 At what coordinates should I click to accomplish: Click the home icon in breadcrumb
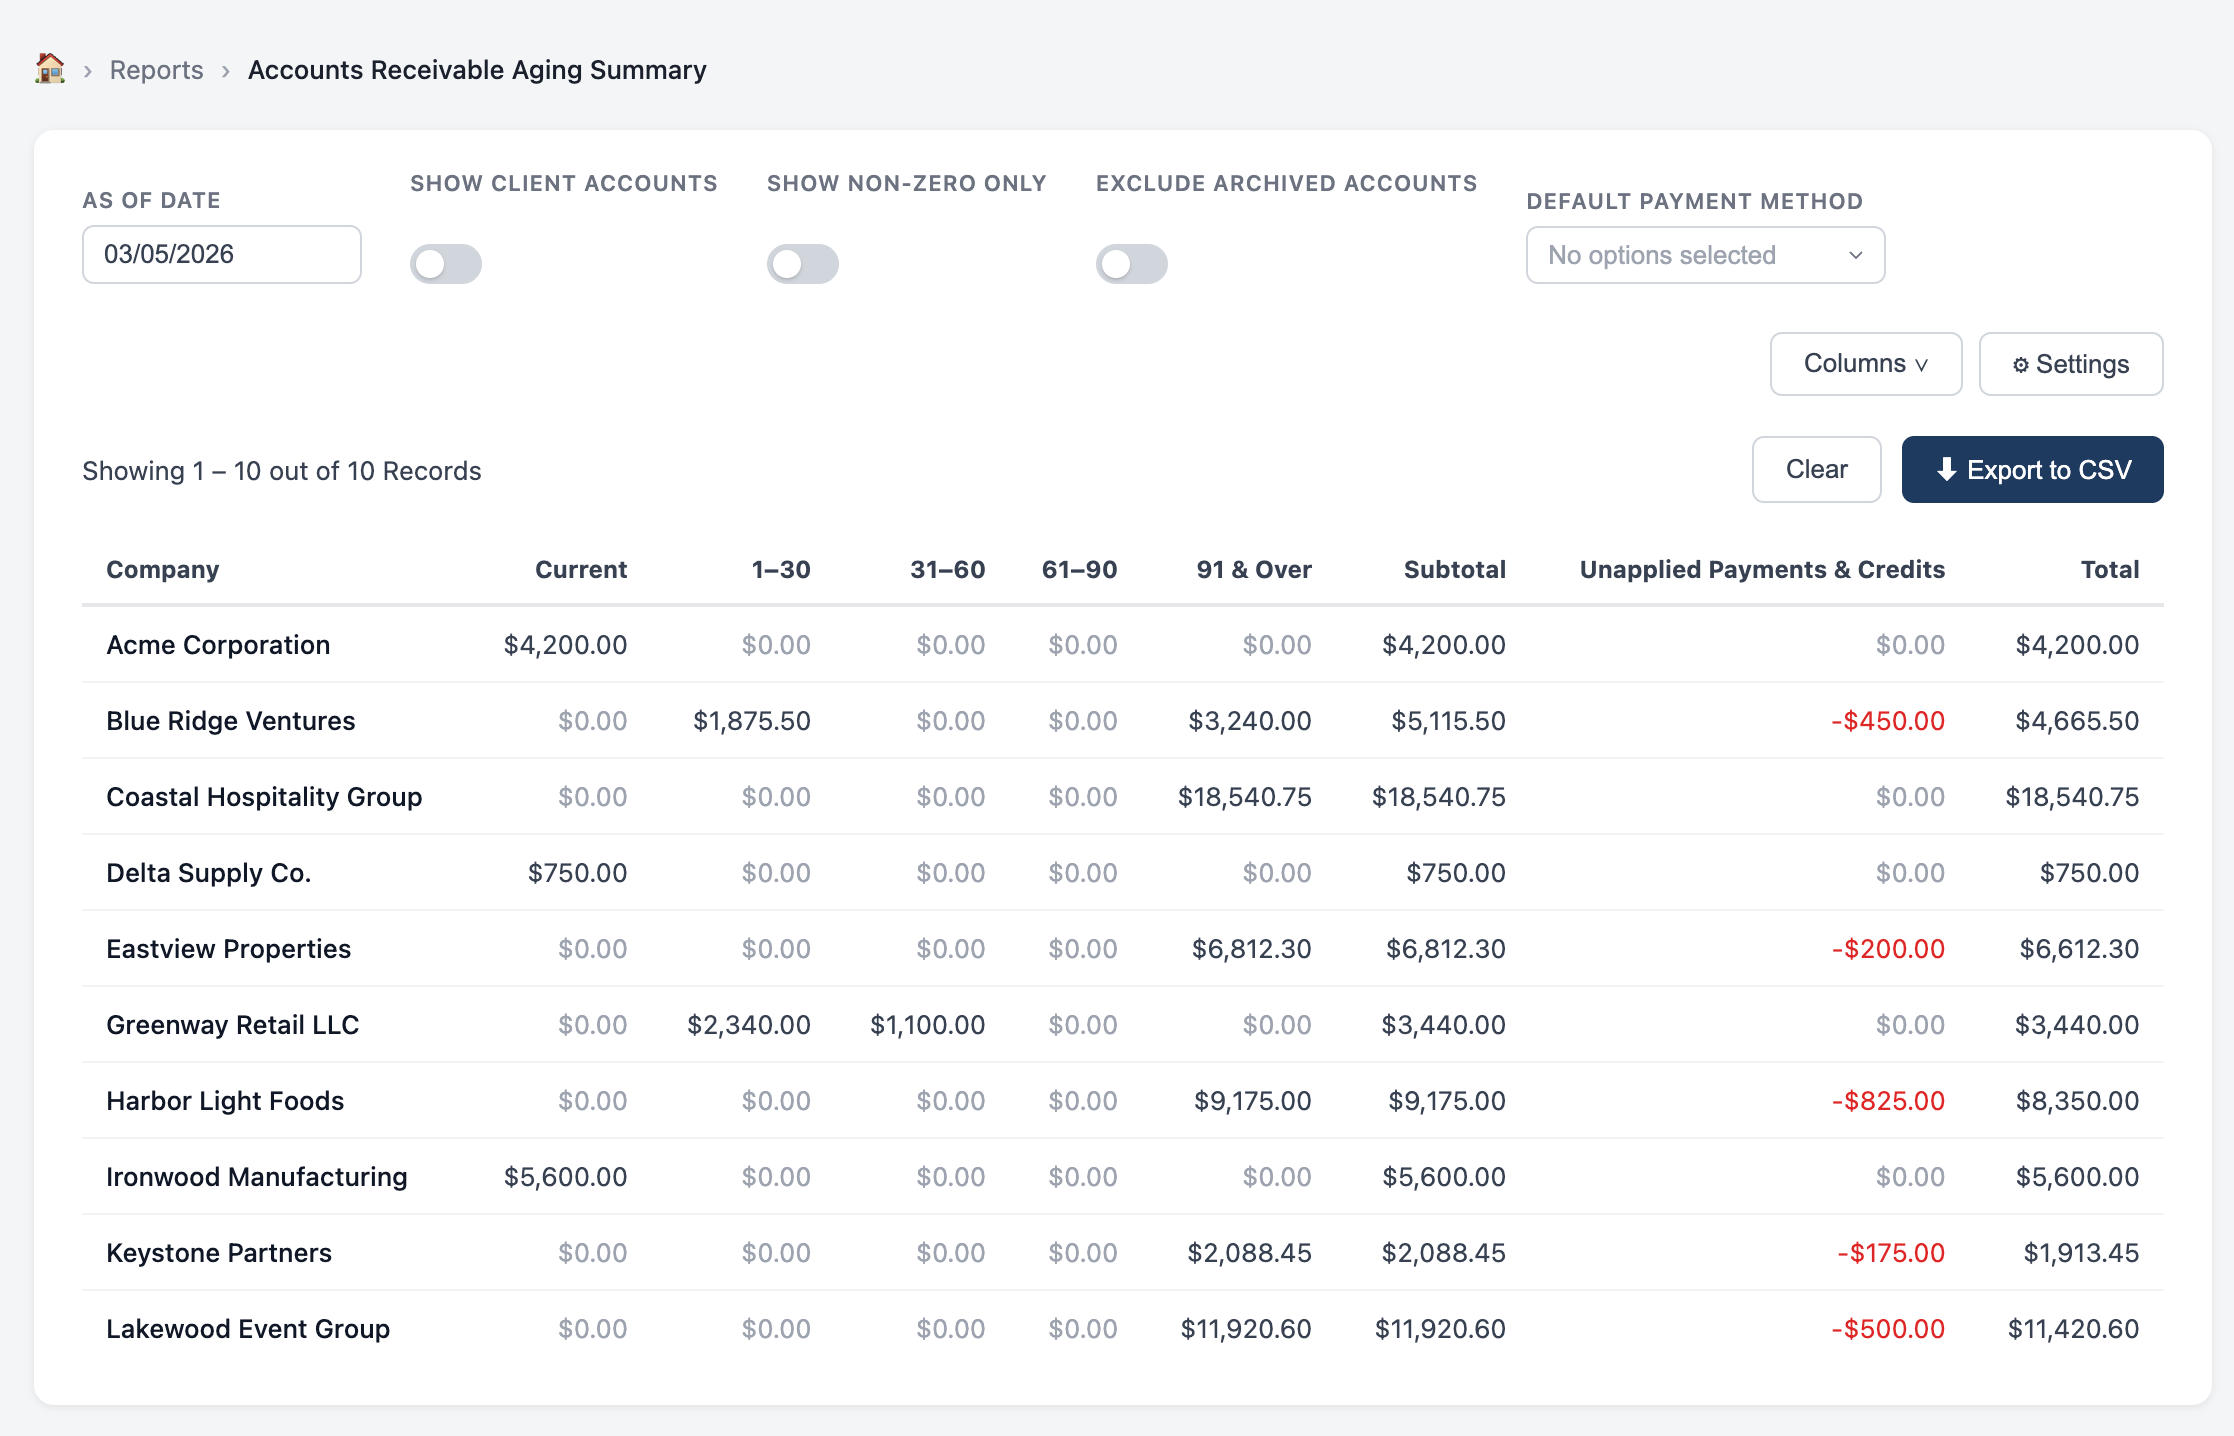(x=49, y=69)
